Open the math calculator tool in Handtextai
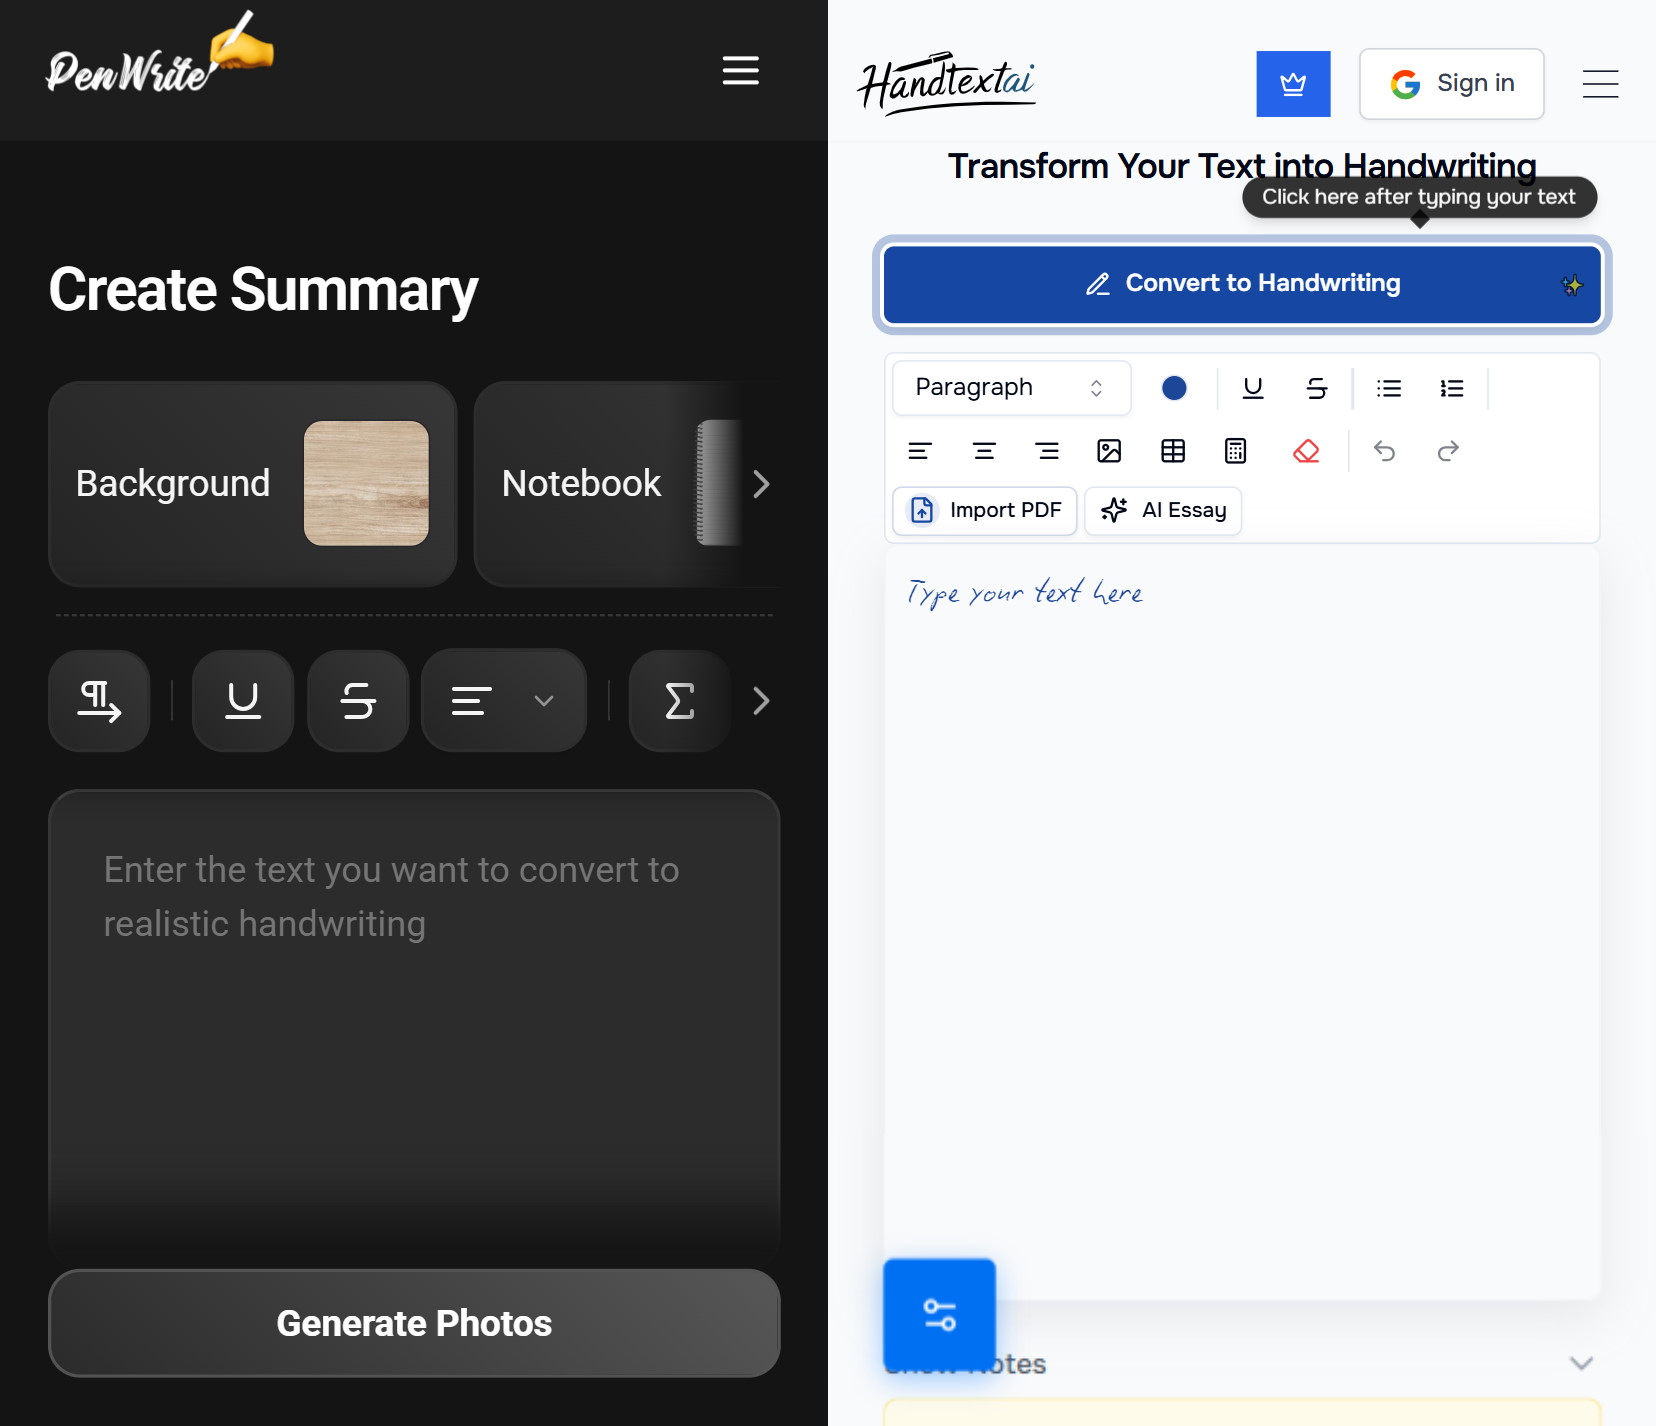This screenshot has height=1426, width=1656. pyautogui.click(x=1234, y=451)
